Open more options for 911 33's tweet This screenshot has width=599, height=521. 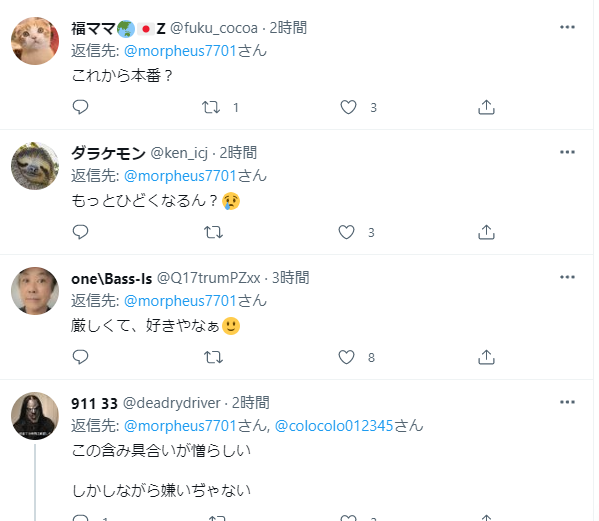[x=567, y=402]
